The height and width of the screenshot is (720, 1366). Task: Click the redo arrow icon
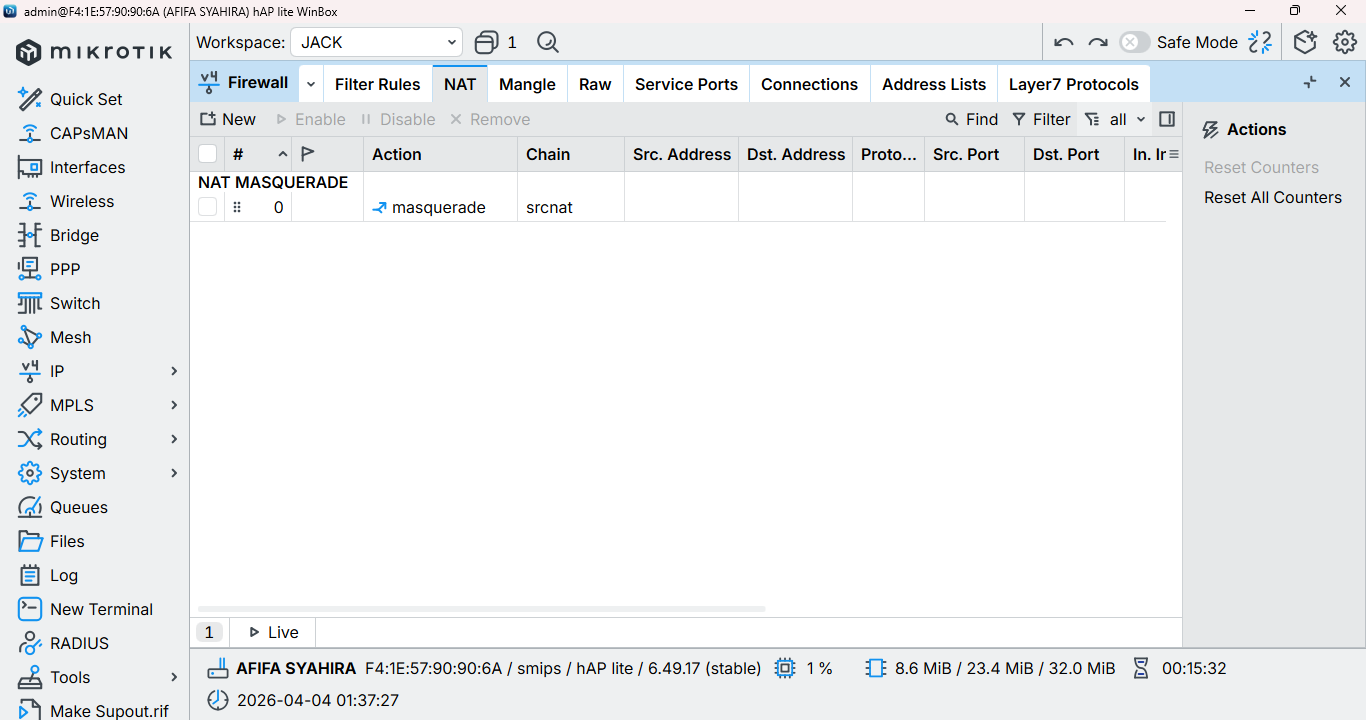click(1098, 42)
